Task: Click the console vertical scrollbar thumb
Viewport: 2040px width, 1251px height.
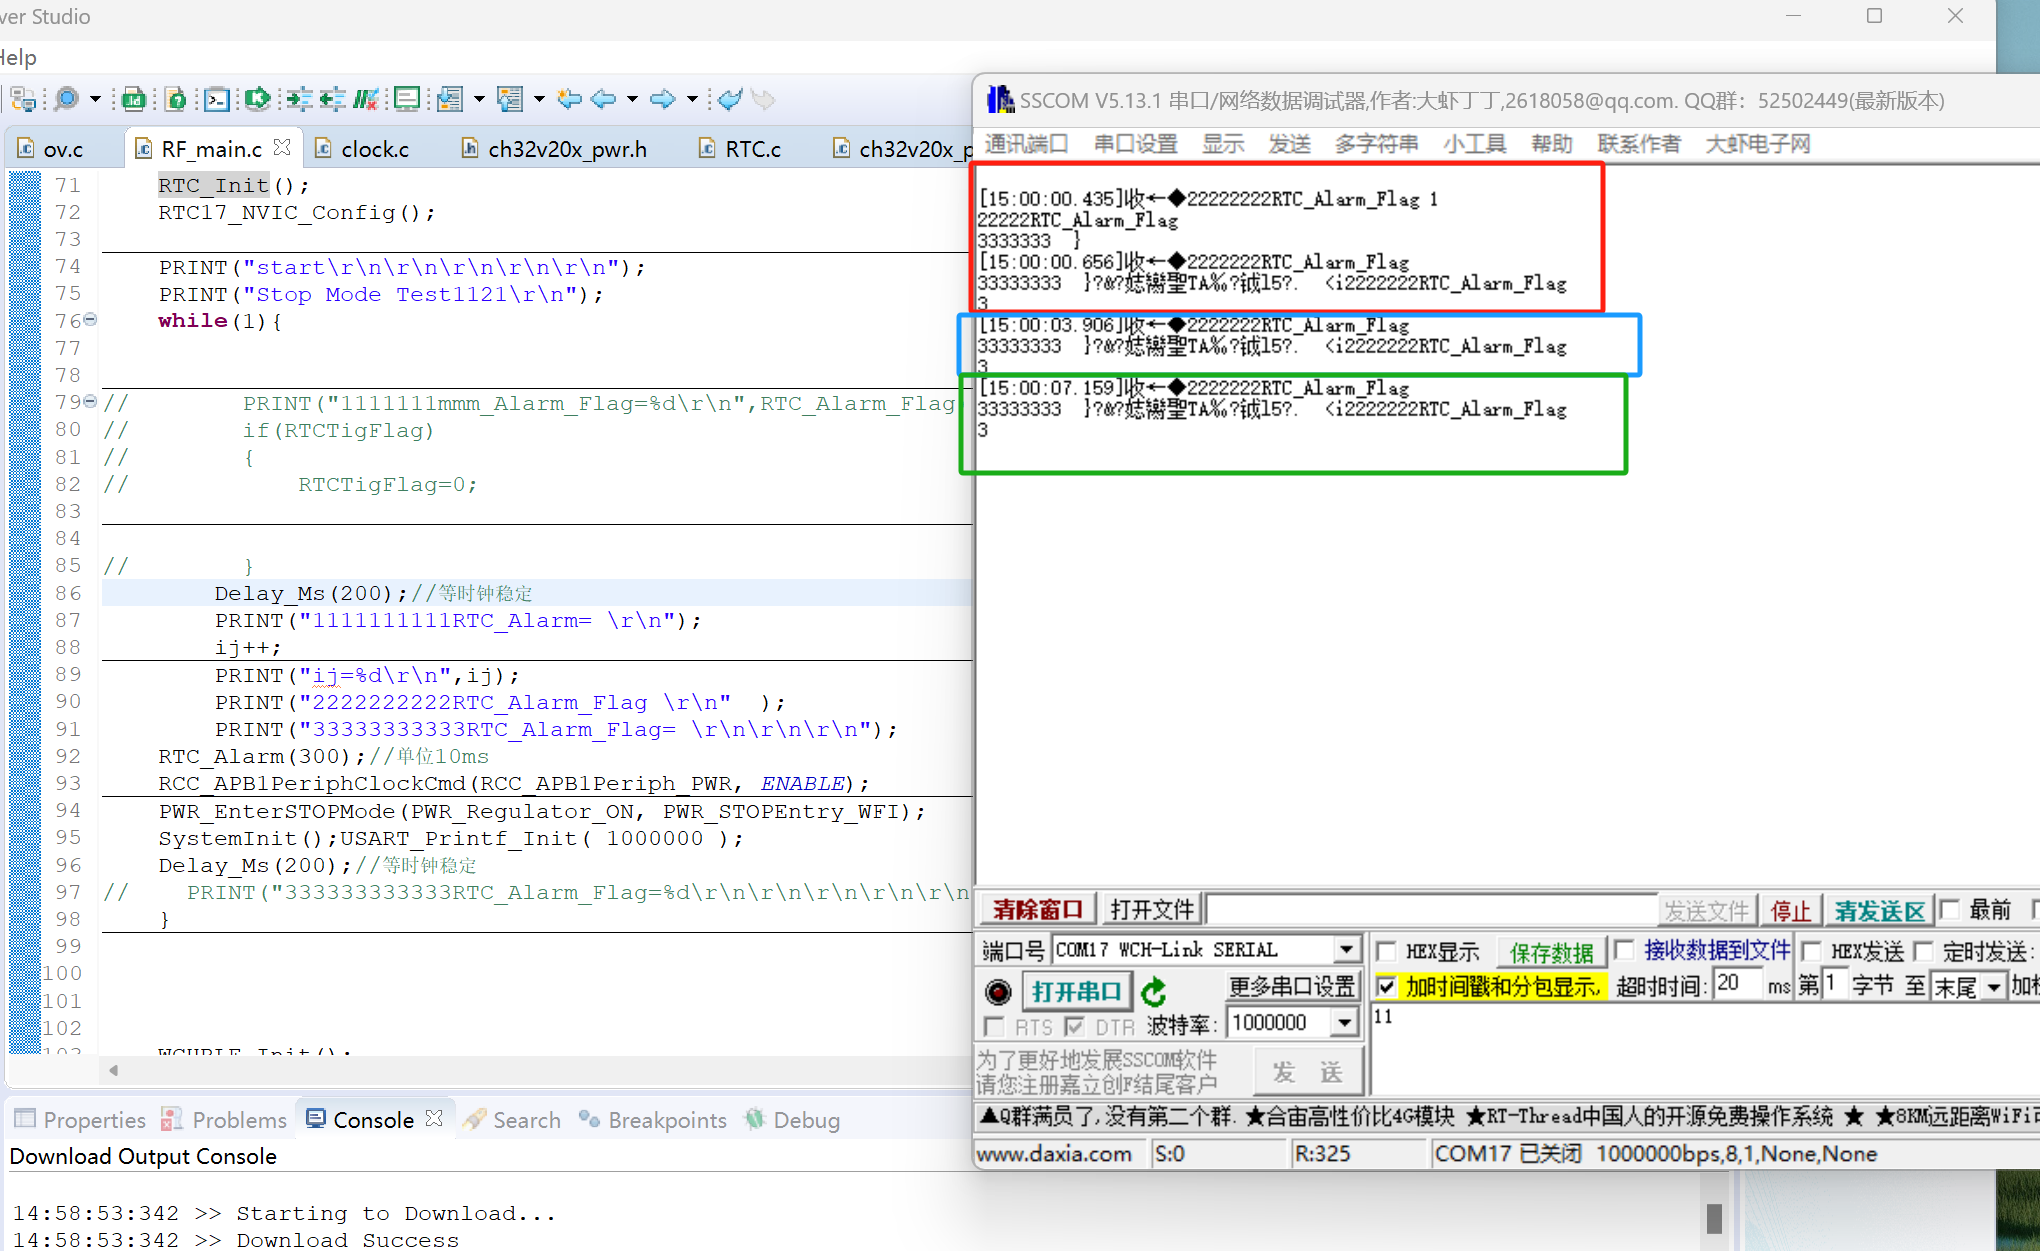Action: [x=1713, y=1218]
